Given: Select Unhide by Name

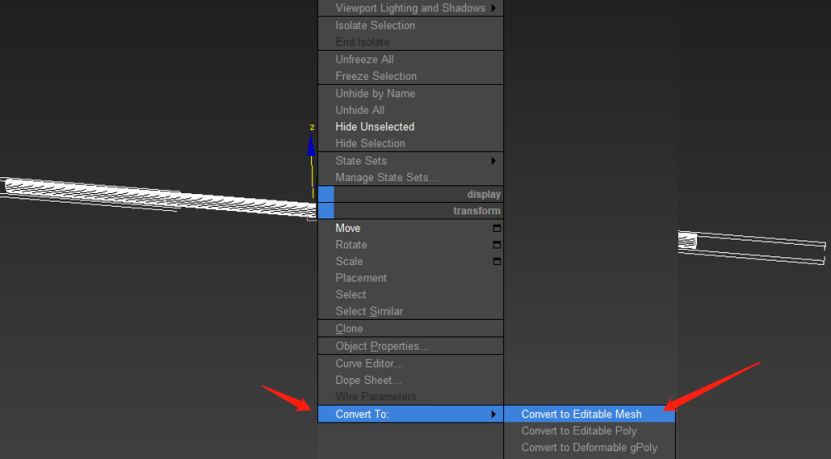Looking at the screenshot, I should [410, 93].
